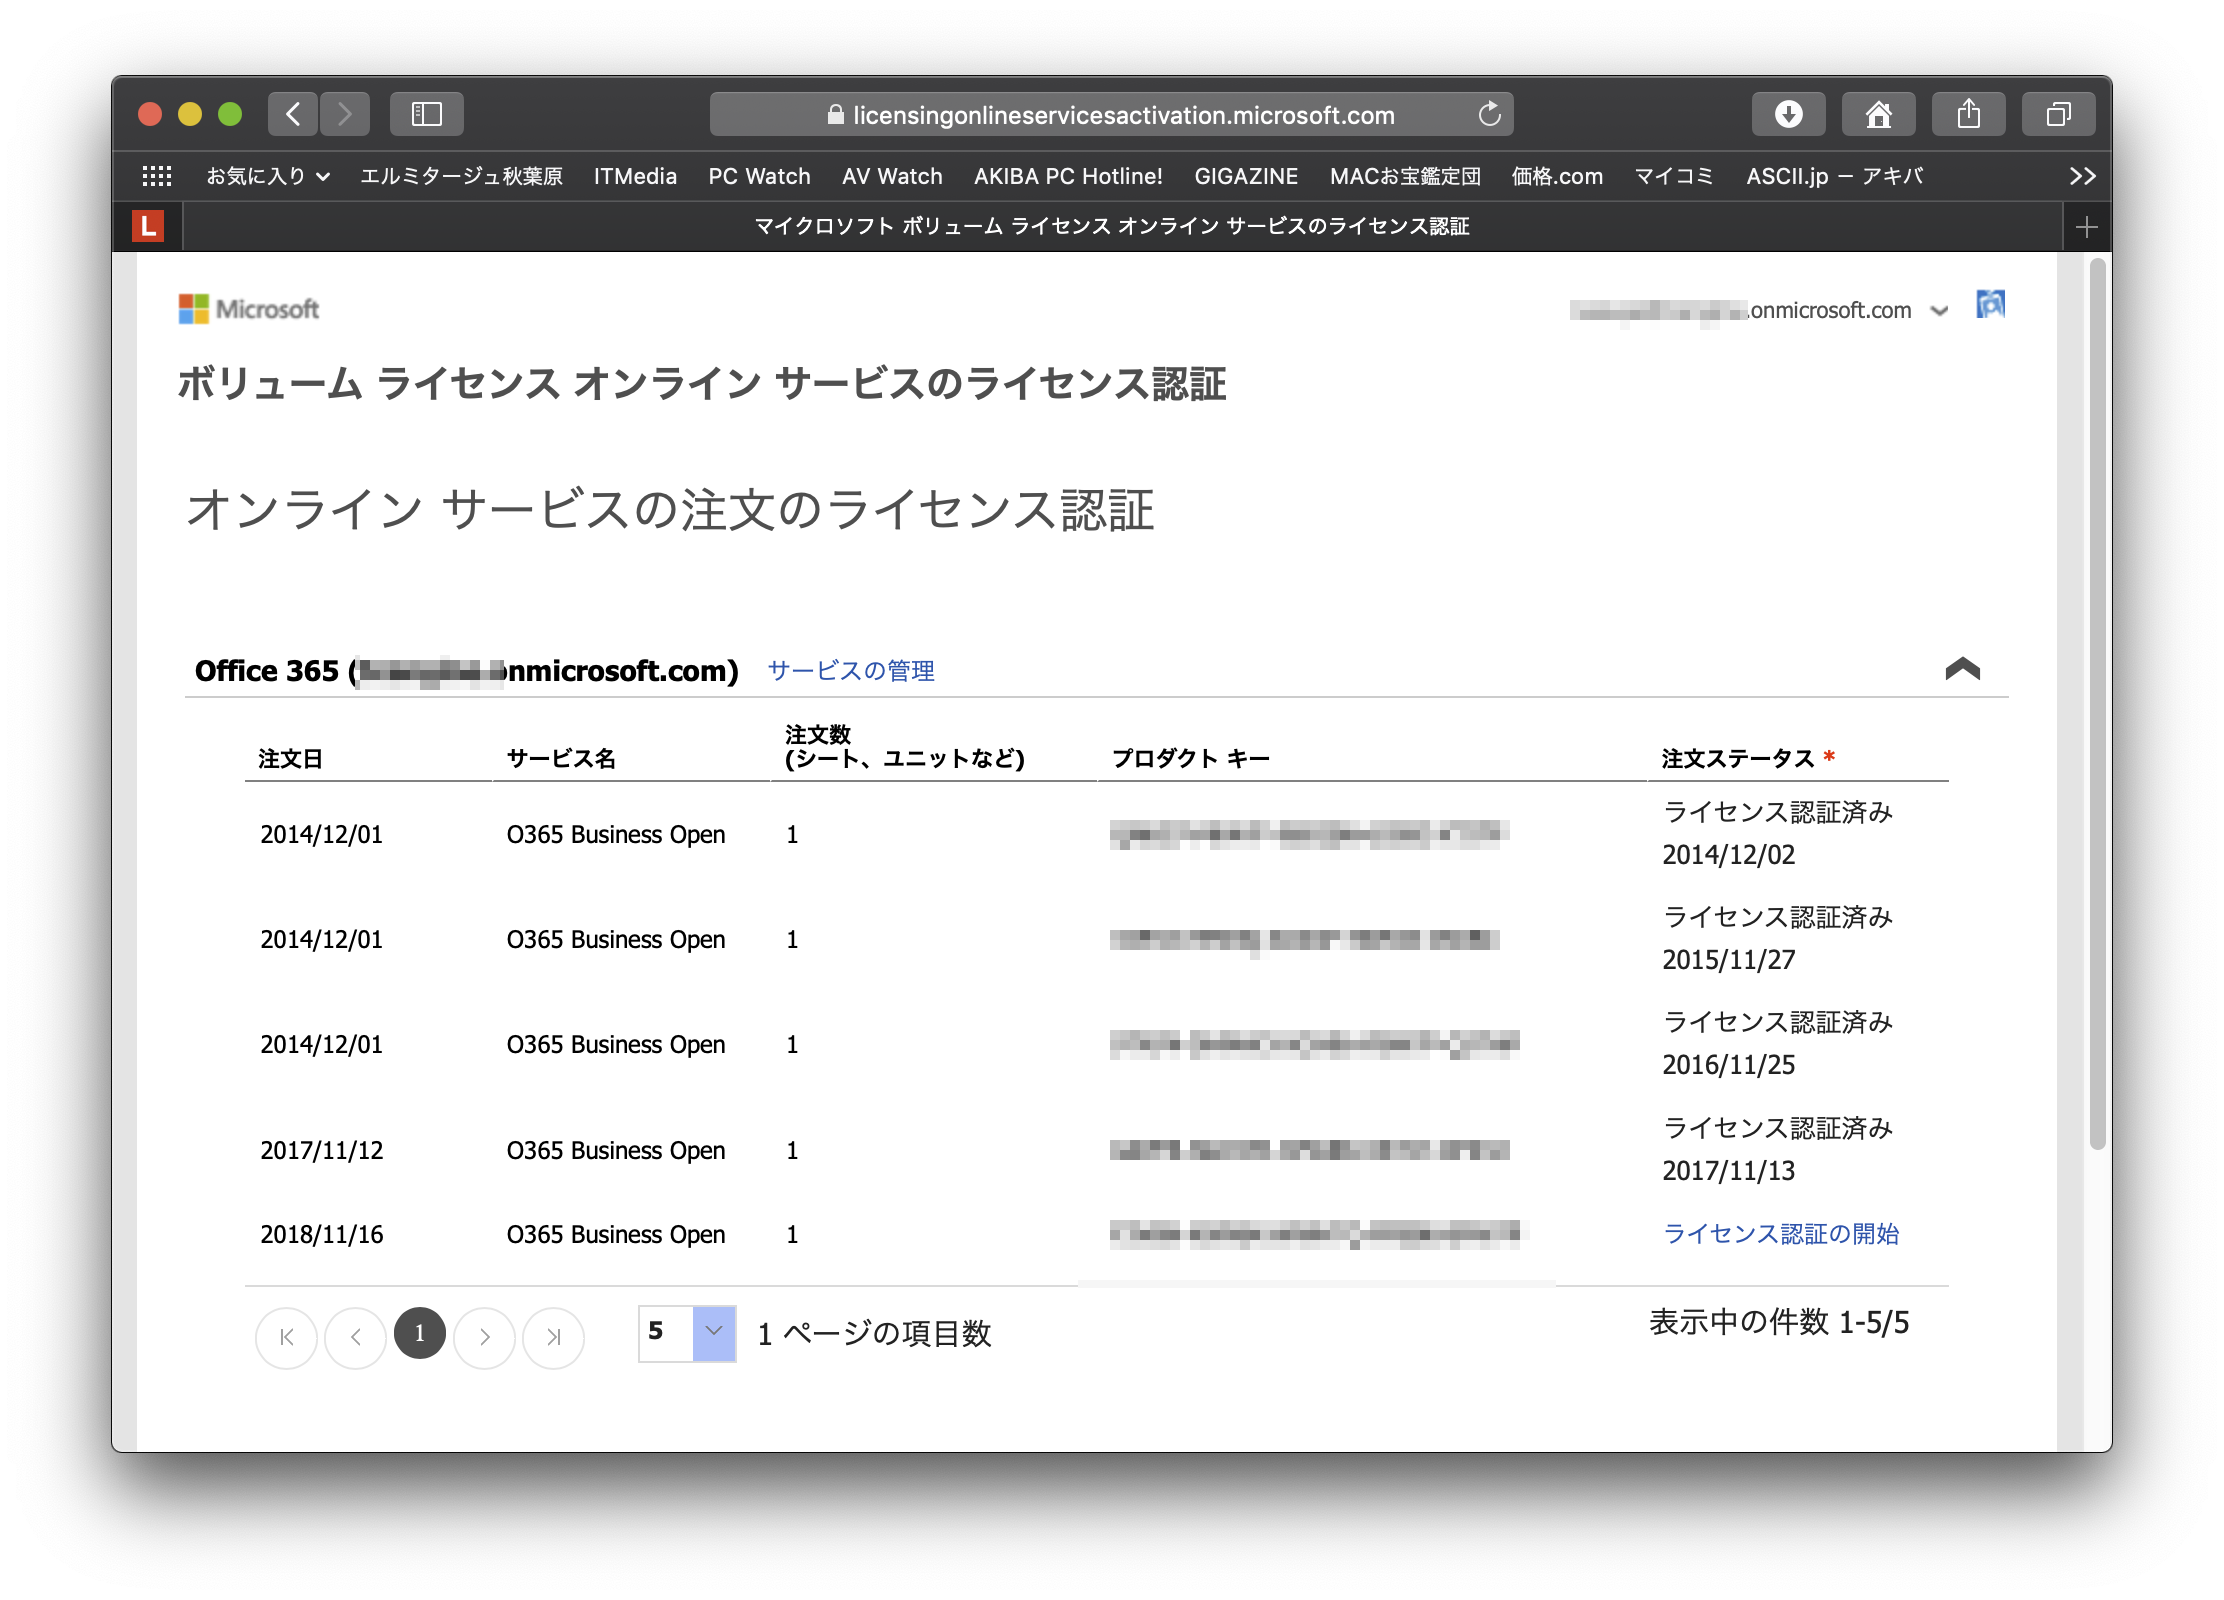The width and height of the screenshot is (2224, 1600).
Task: Click the activation date 2017/11/13
Action: coord(1729,1171)
